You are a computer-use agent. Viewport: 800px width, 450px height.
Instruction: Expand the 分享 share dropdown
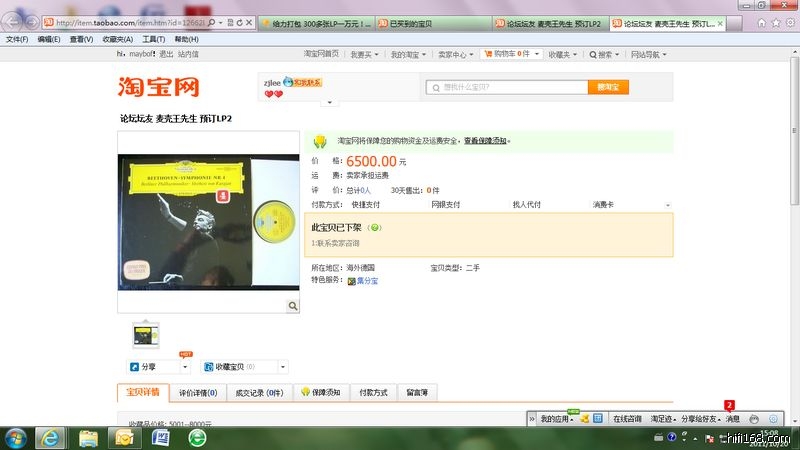point(184,367)
